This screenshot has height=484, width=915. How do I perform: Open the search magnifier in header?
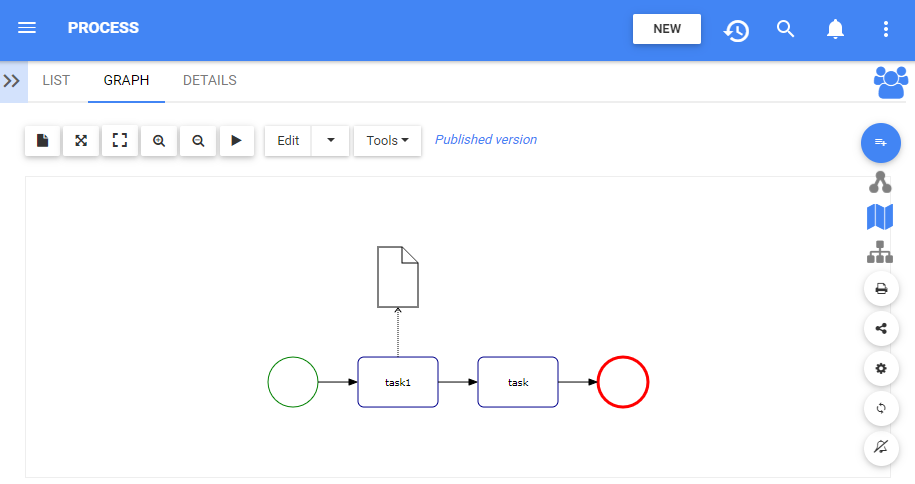tap(786, 29)
